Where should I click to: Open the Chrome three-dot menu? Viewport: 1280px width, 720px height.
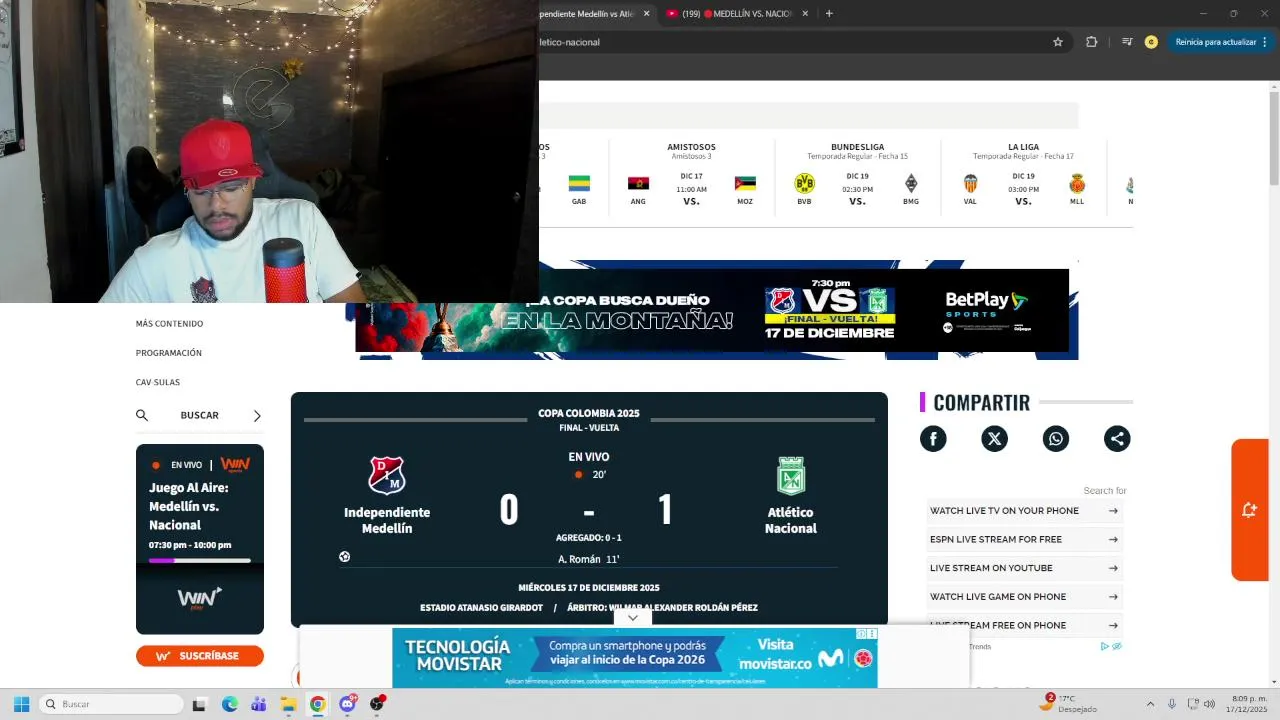pos(1265,42)
